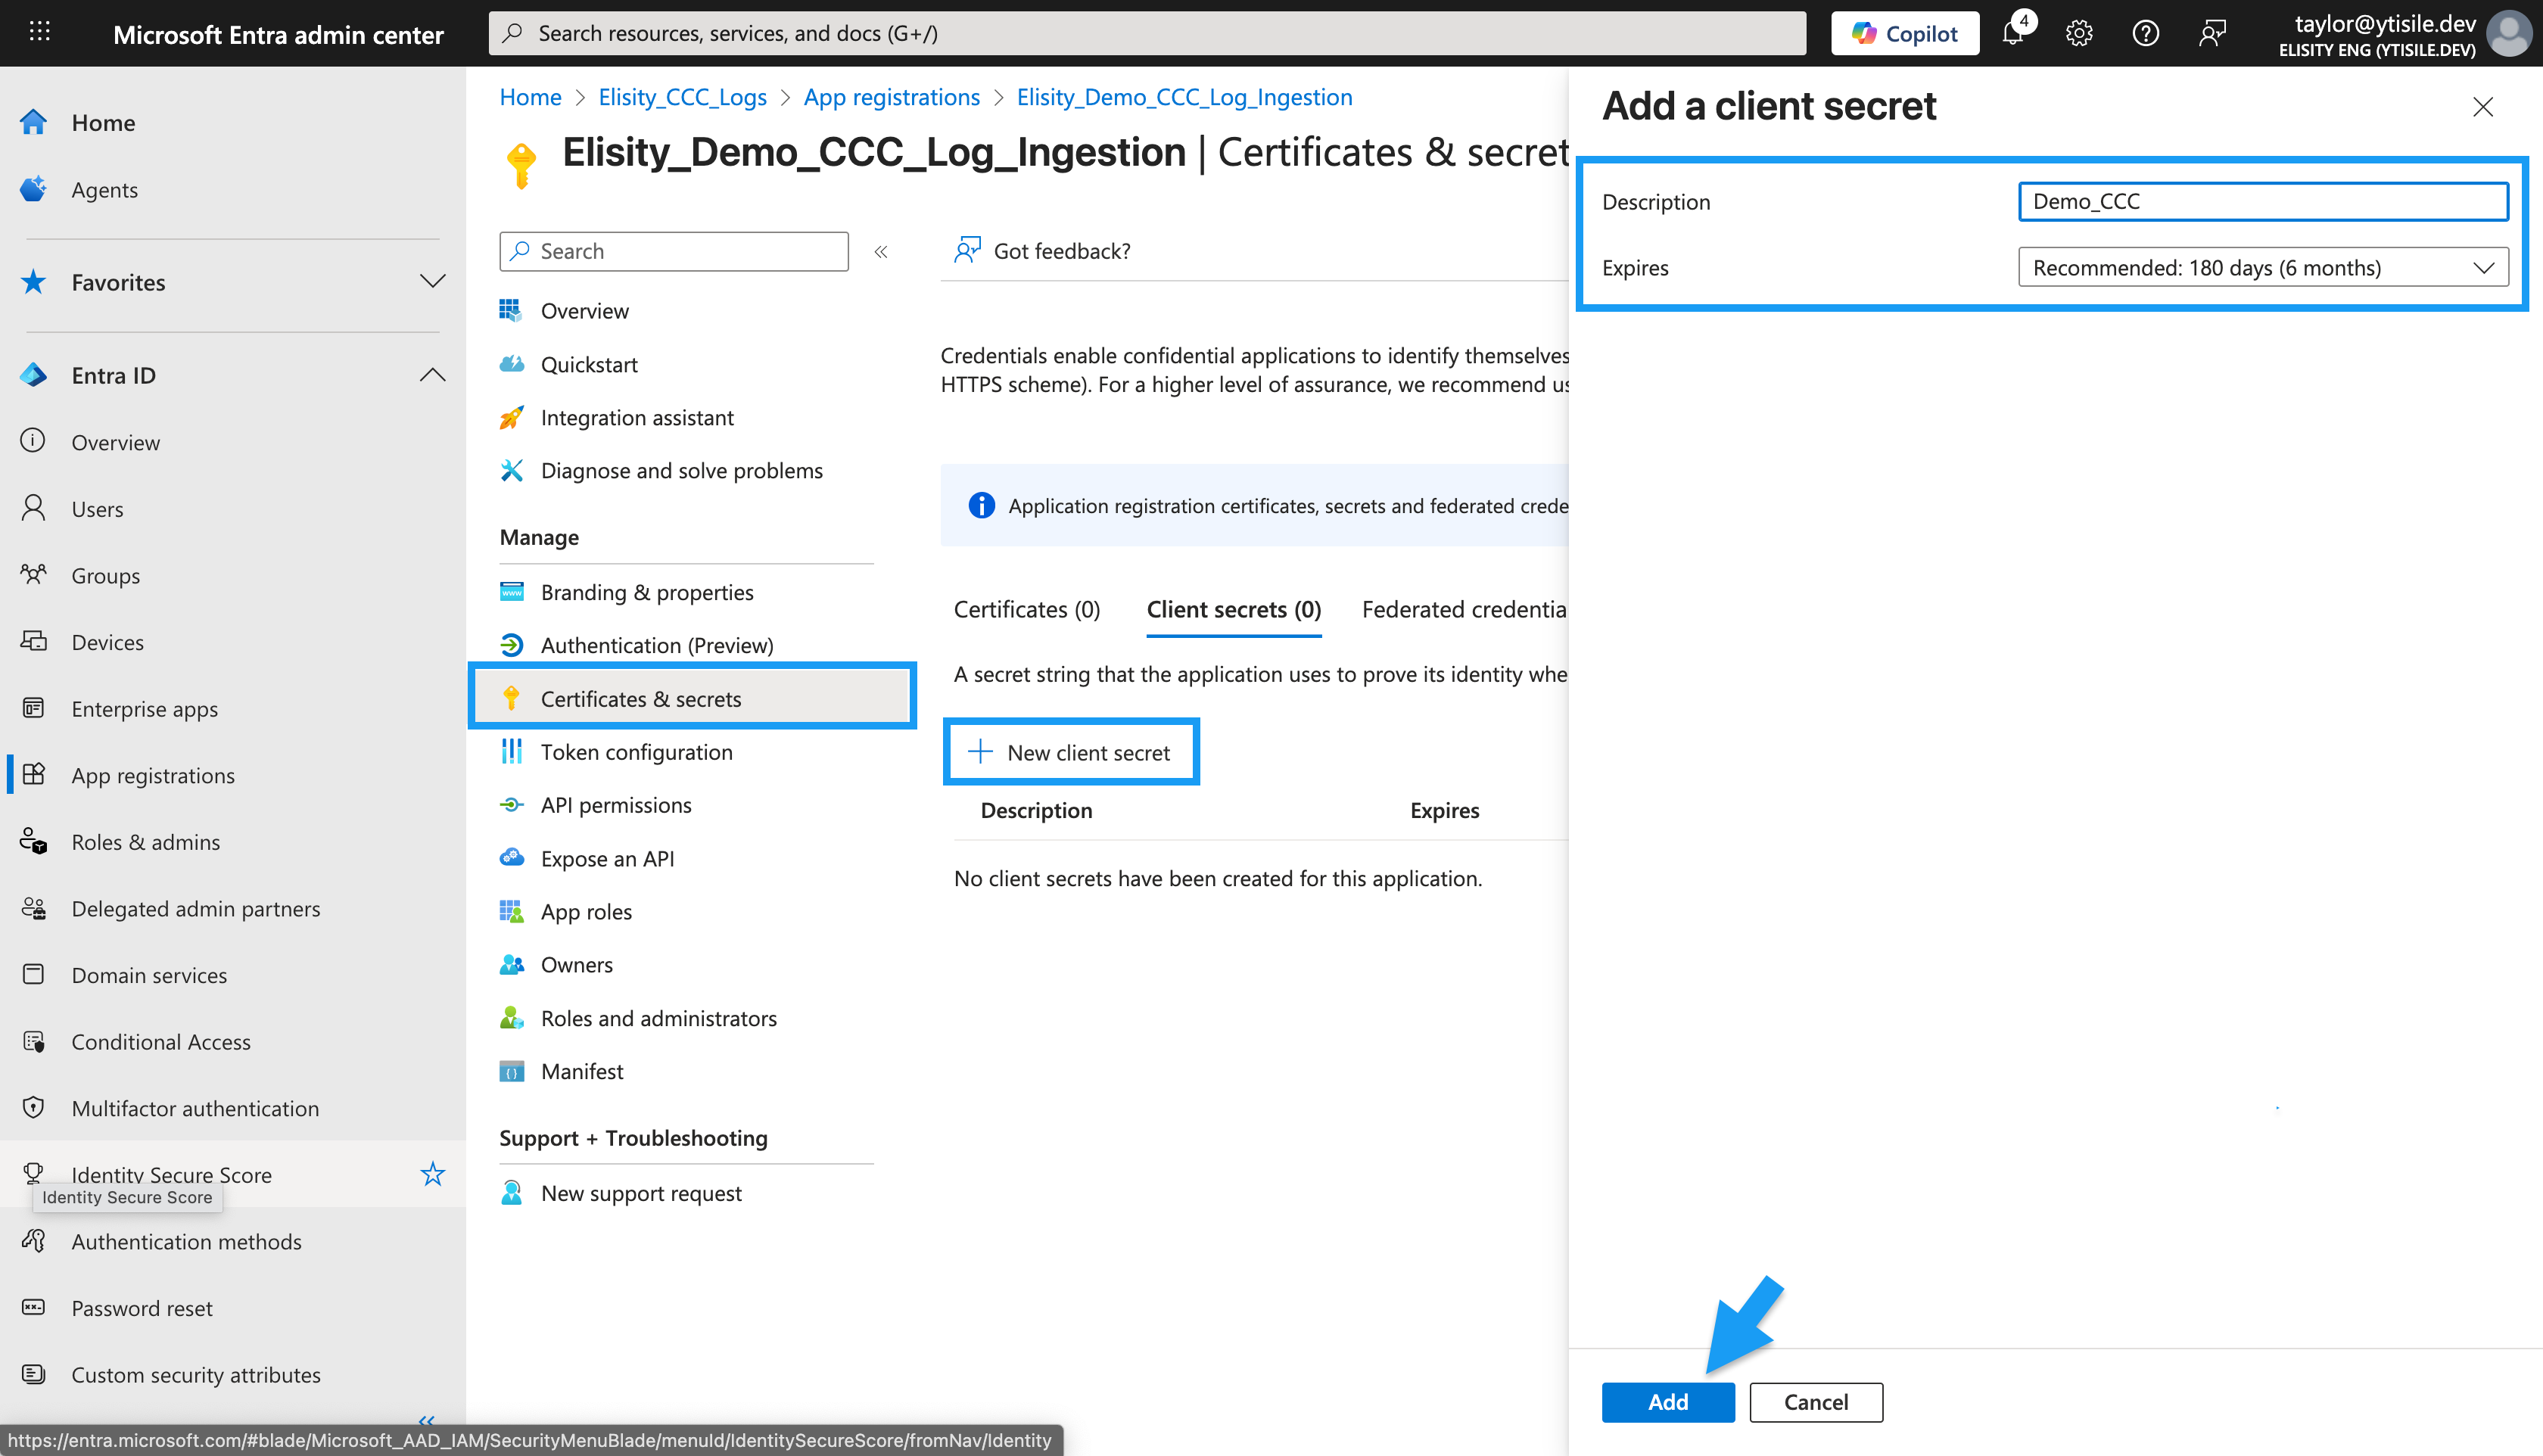
Task: Click the Diagnose and solve problems wrench icon
Action: click(512, 470)
